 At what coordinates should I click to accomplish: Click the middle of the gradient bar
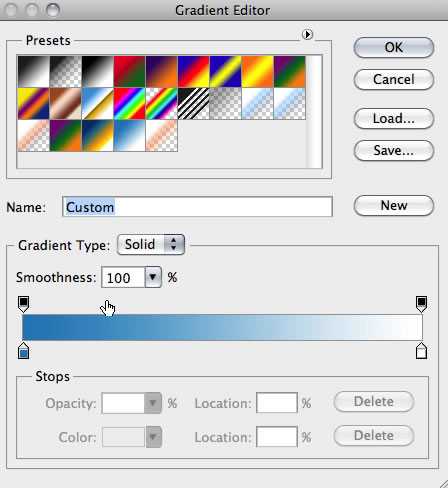click(x=222, y=327)
